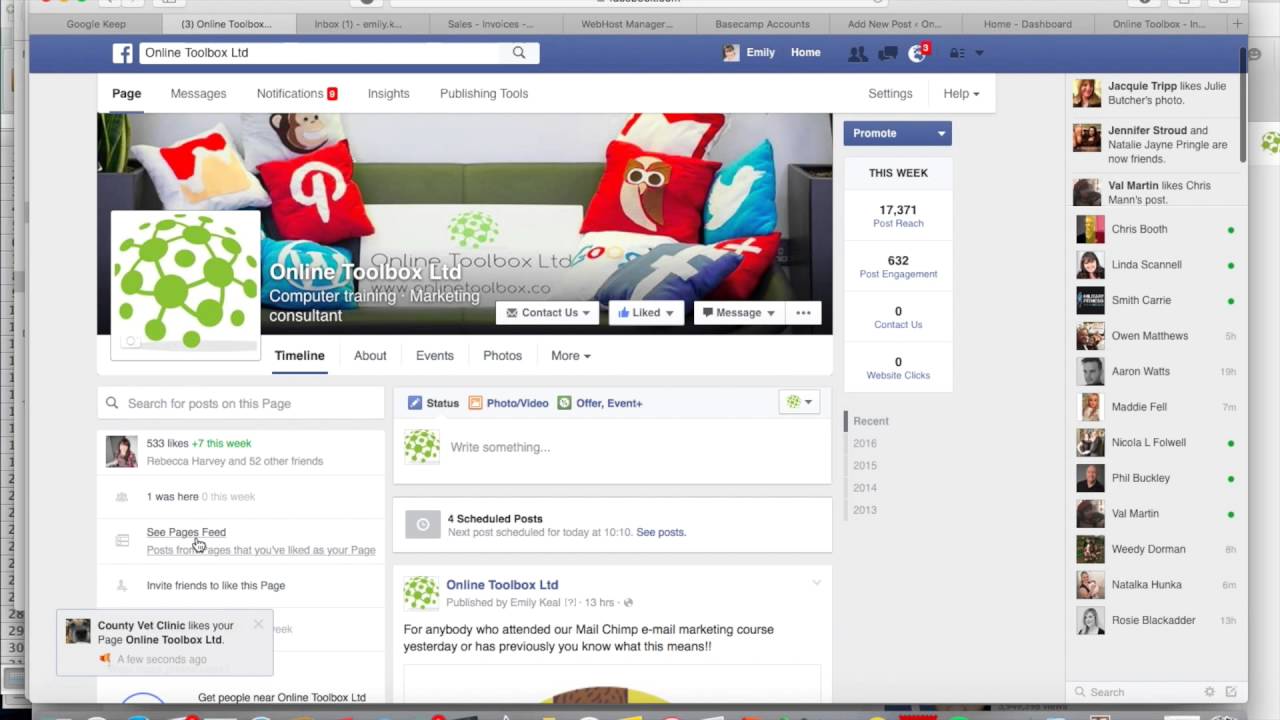Open the Insights tab
This screenshot has height=720, width=1280.
point(388,94)
